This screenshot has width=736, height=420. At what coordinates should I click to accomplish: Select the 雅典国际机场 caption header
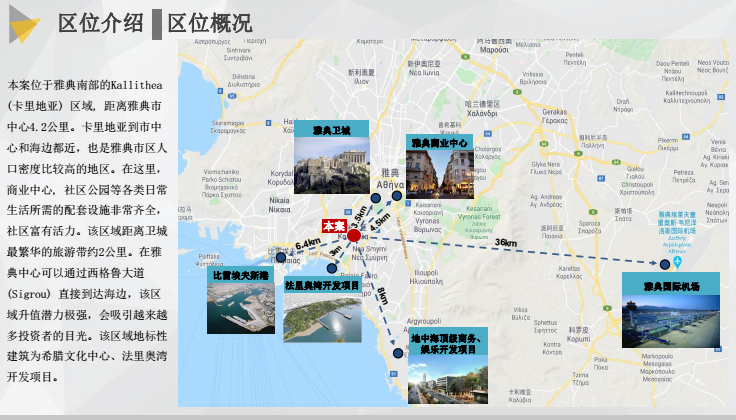pos(671,285)
